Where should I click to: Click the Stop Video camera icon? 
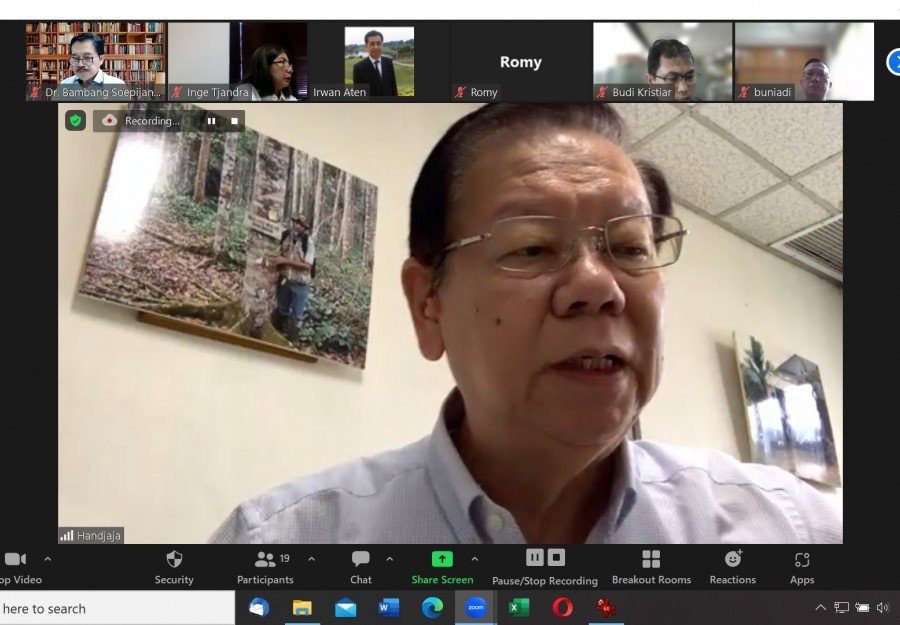coord(15,559)
